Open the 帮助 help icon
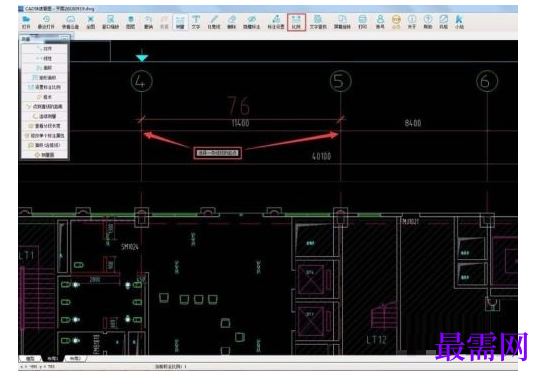 tap(428, 22)
